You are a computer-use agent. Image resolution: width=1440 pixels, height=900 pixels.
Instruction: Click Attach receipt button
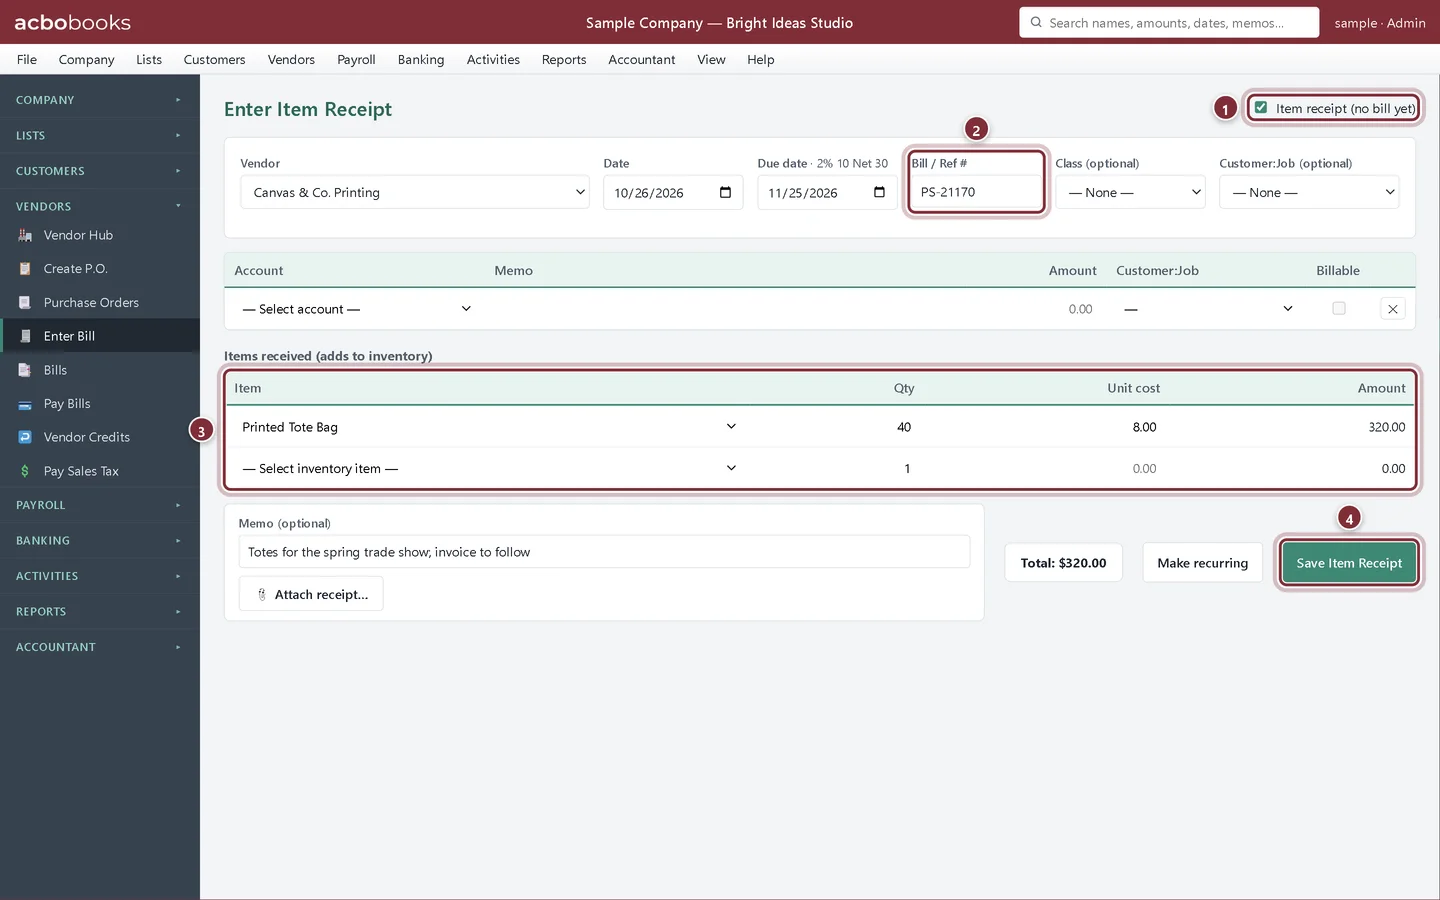[x=311, y=594]
